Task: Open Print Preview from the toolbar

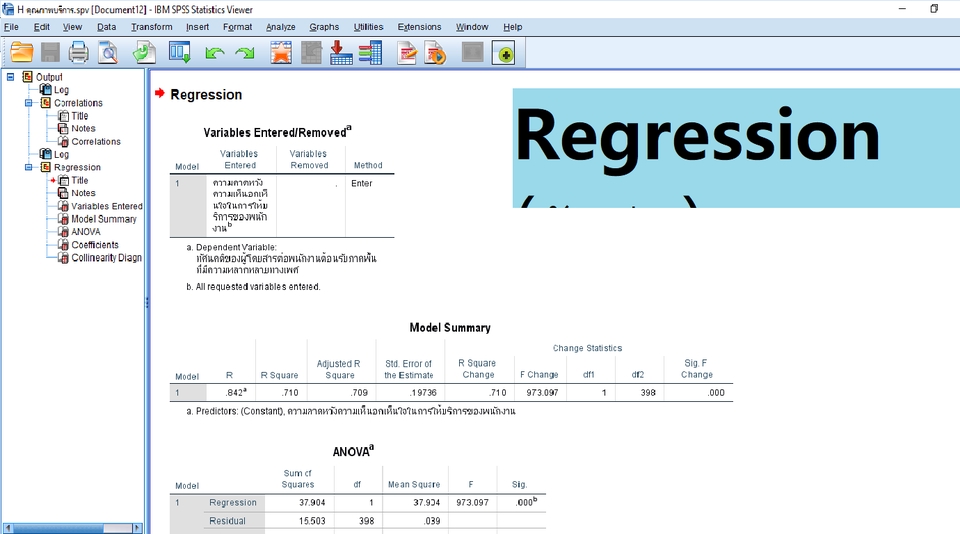Action: click(x=108, y=52)
